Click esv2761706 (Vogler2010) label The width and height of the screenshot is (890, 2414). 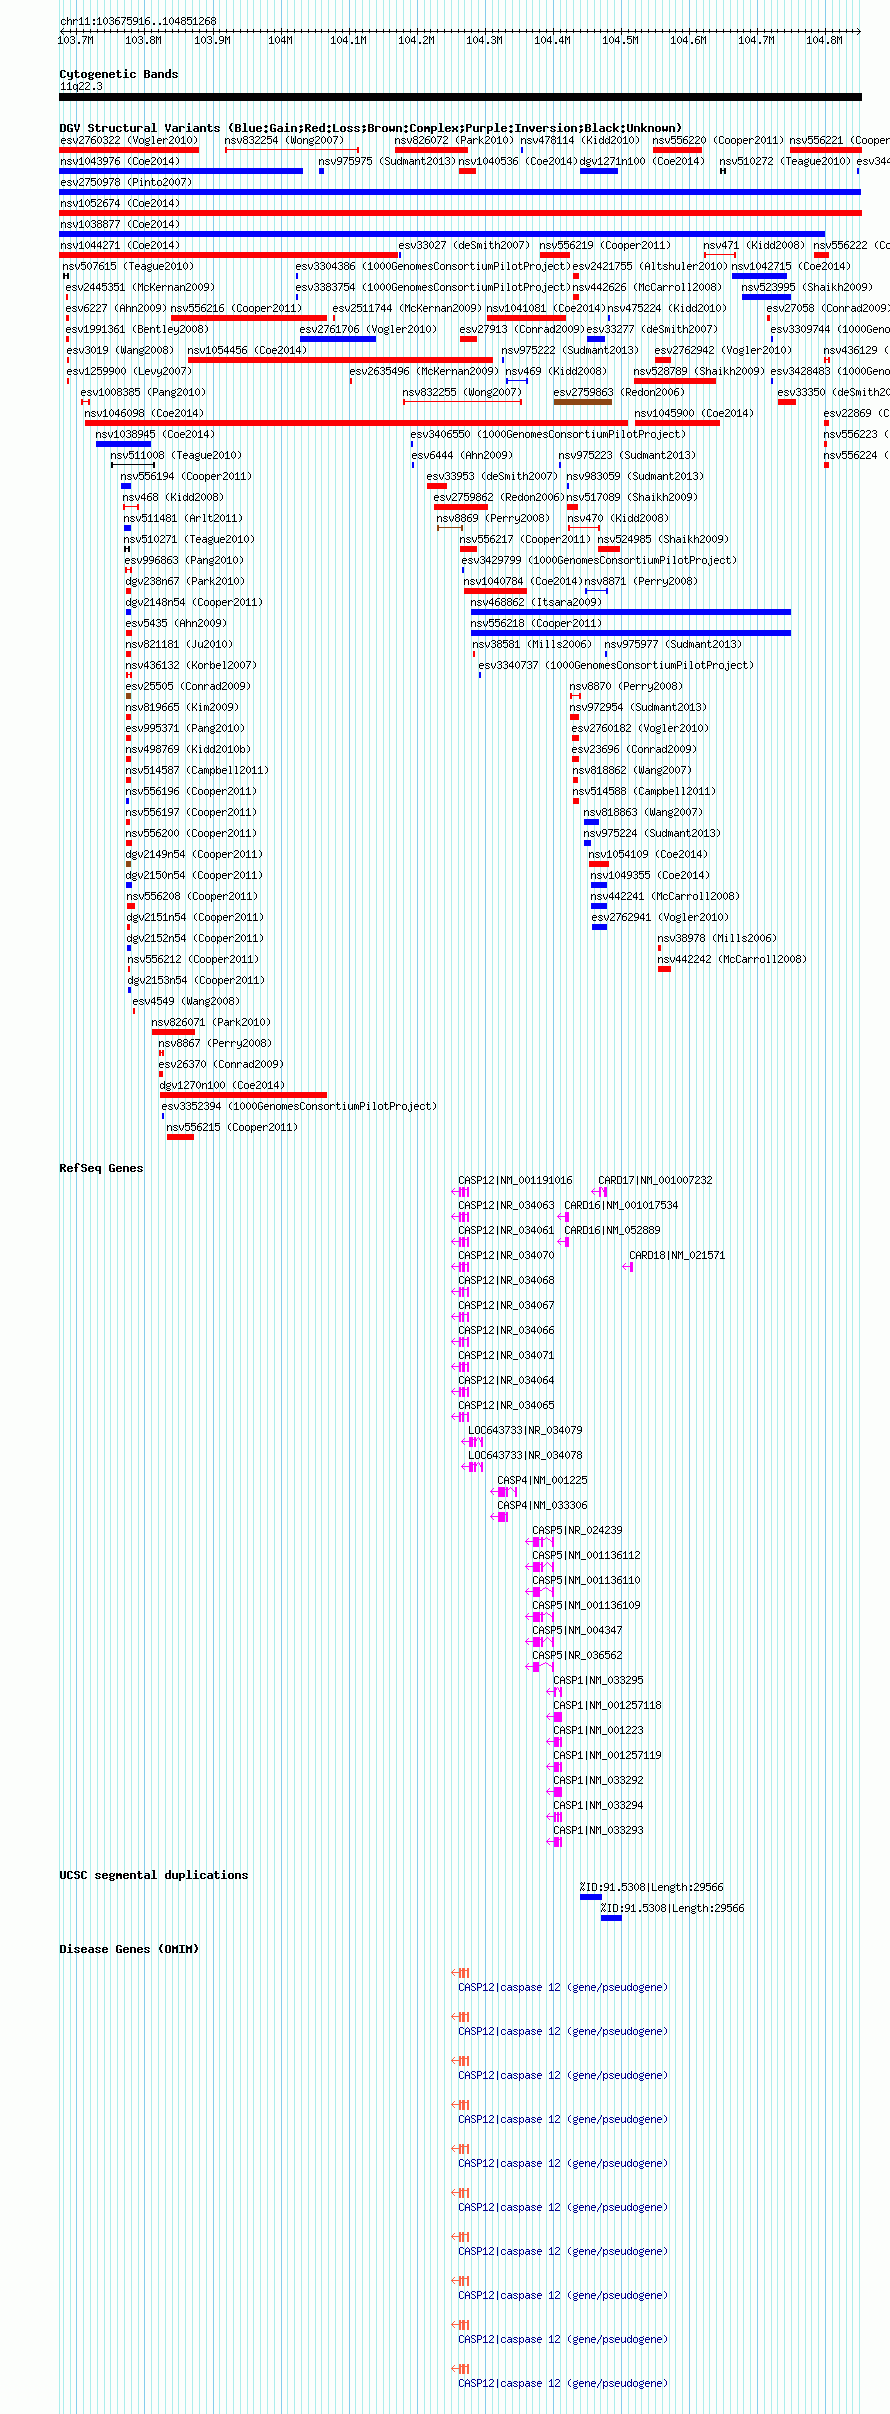point(368,329)
